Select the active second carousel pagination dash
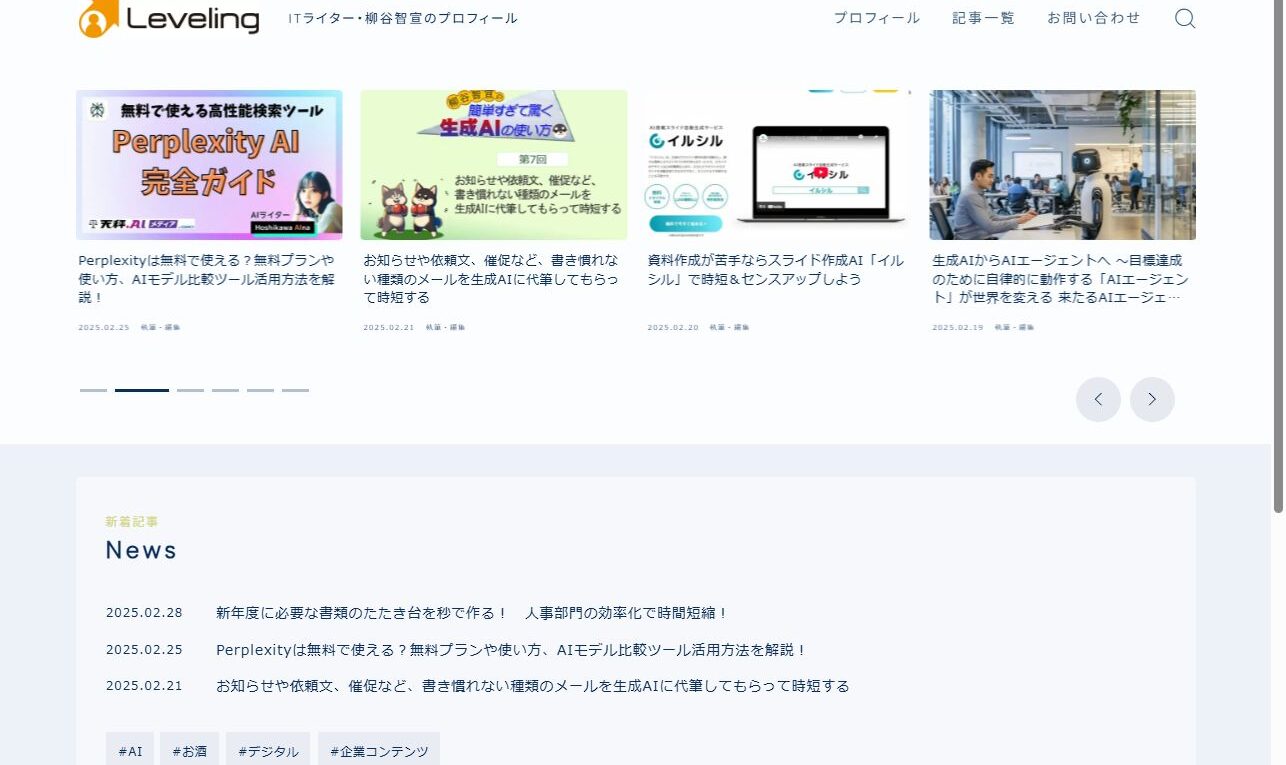 (x=142, y=390)
